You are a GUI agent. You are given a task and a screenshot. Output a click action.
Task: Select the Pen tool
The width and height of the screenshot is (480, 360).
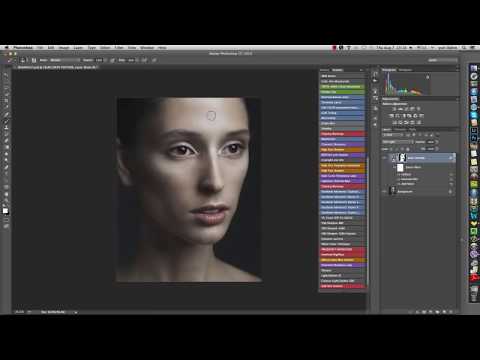(6, 167)
